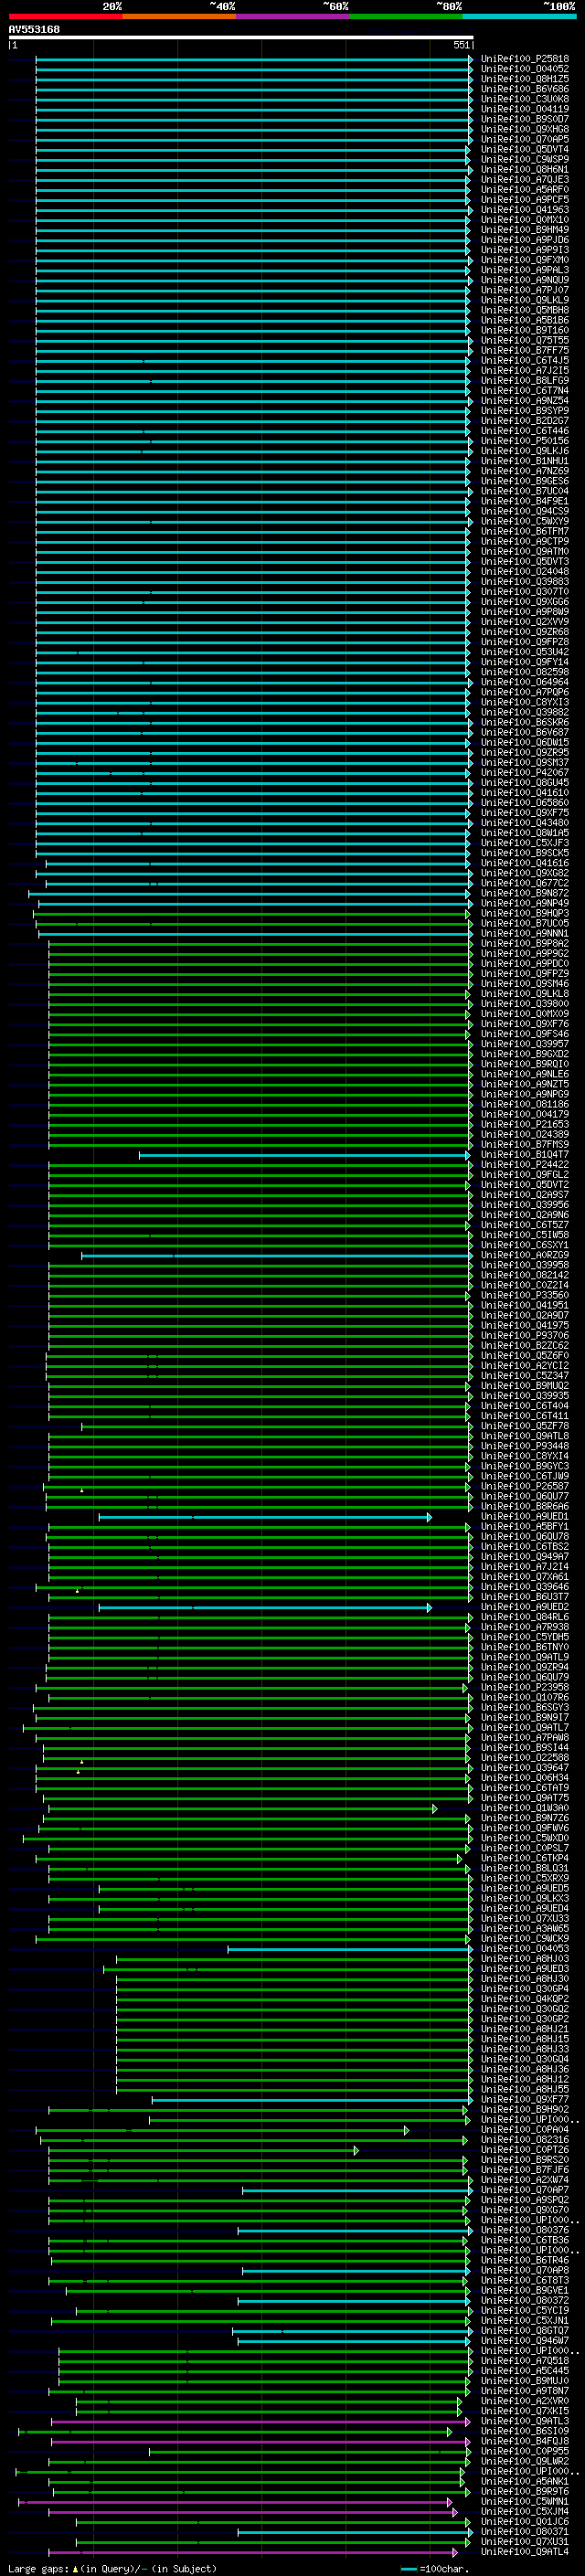The width and height of the screenshot is (585, 2576).
Task: Select the UniRef100_Q9FXM0 label
Action: click(x=524, y=259)
